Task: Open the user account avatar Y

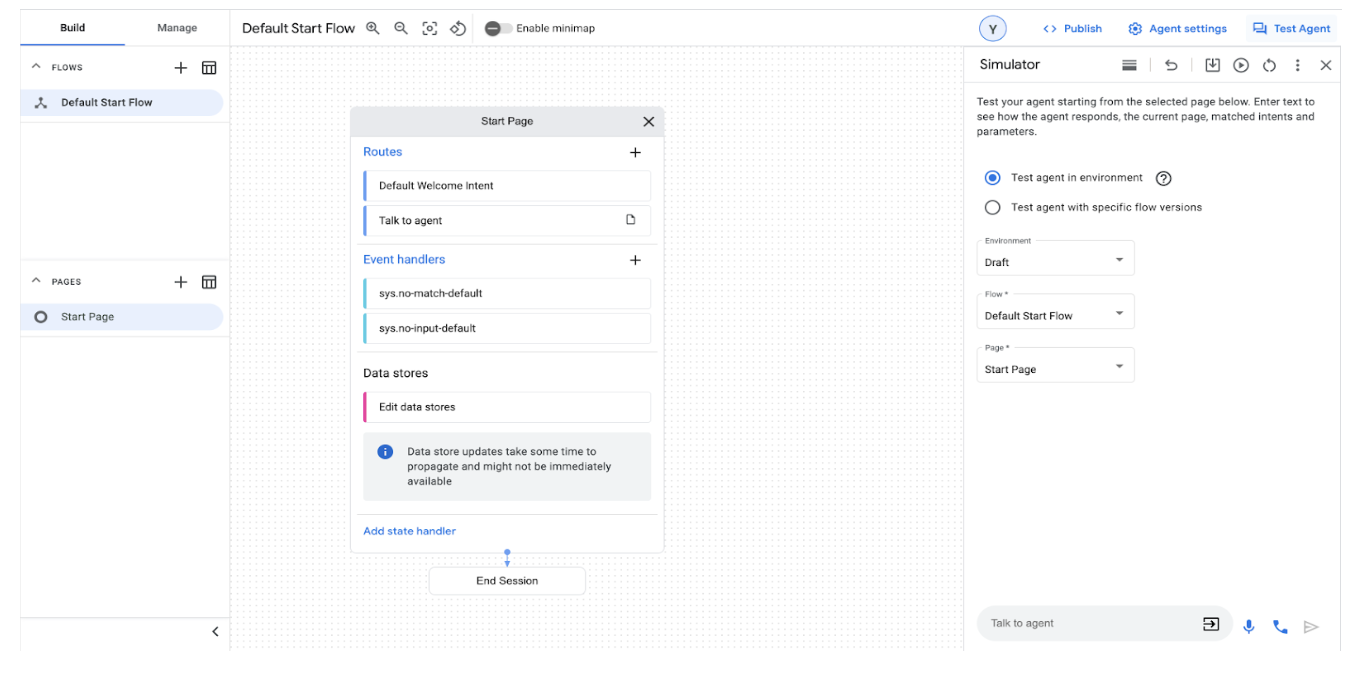Action: pyautogui.click(x=992, y=29)
